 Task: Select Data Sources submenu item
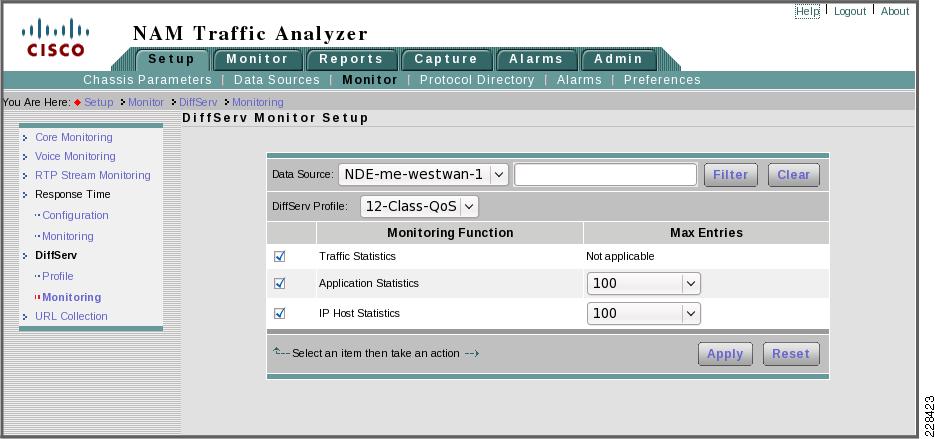click(x=277, y=80)
